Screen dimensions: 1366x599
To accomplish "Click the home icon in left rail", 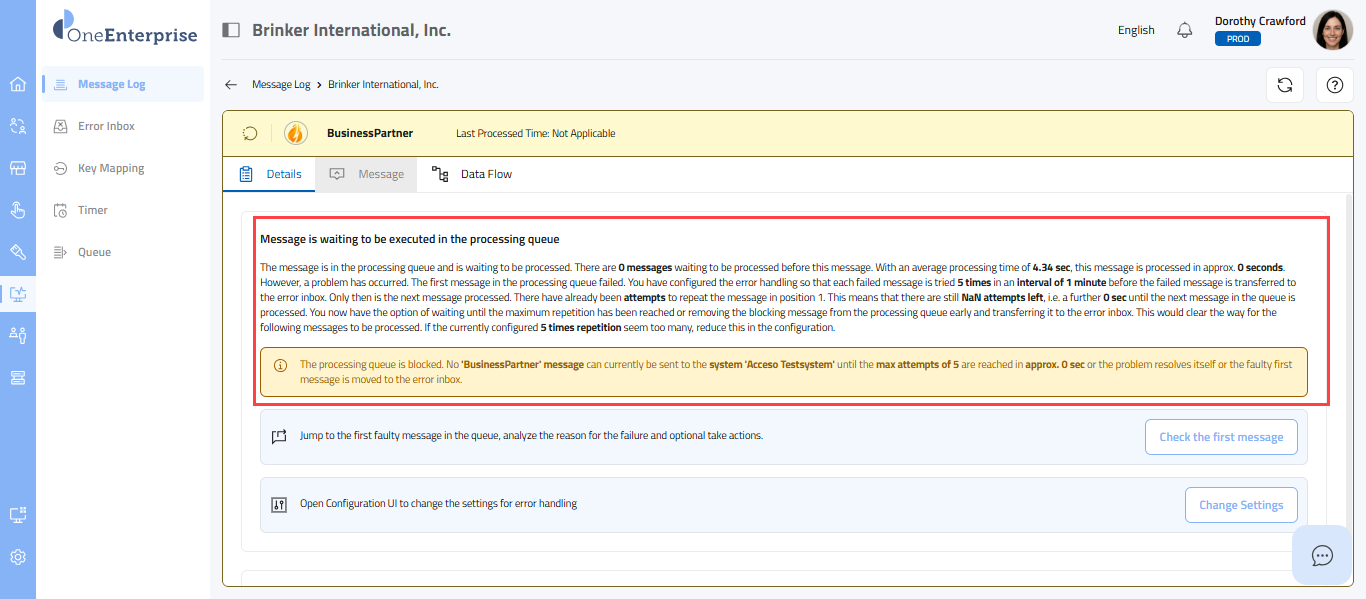I will (x=18, y=84).
